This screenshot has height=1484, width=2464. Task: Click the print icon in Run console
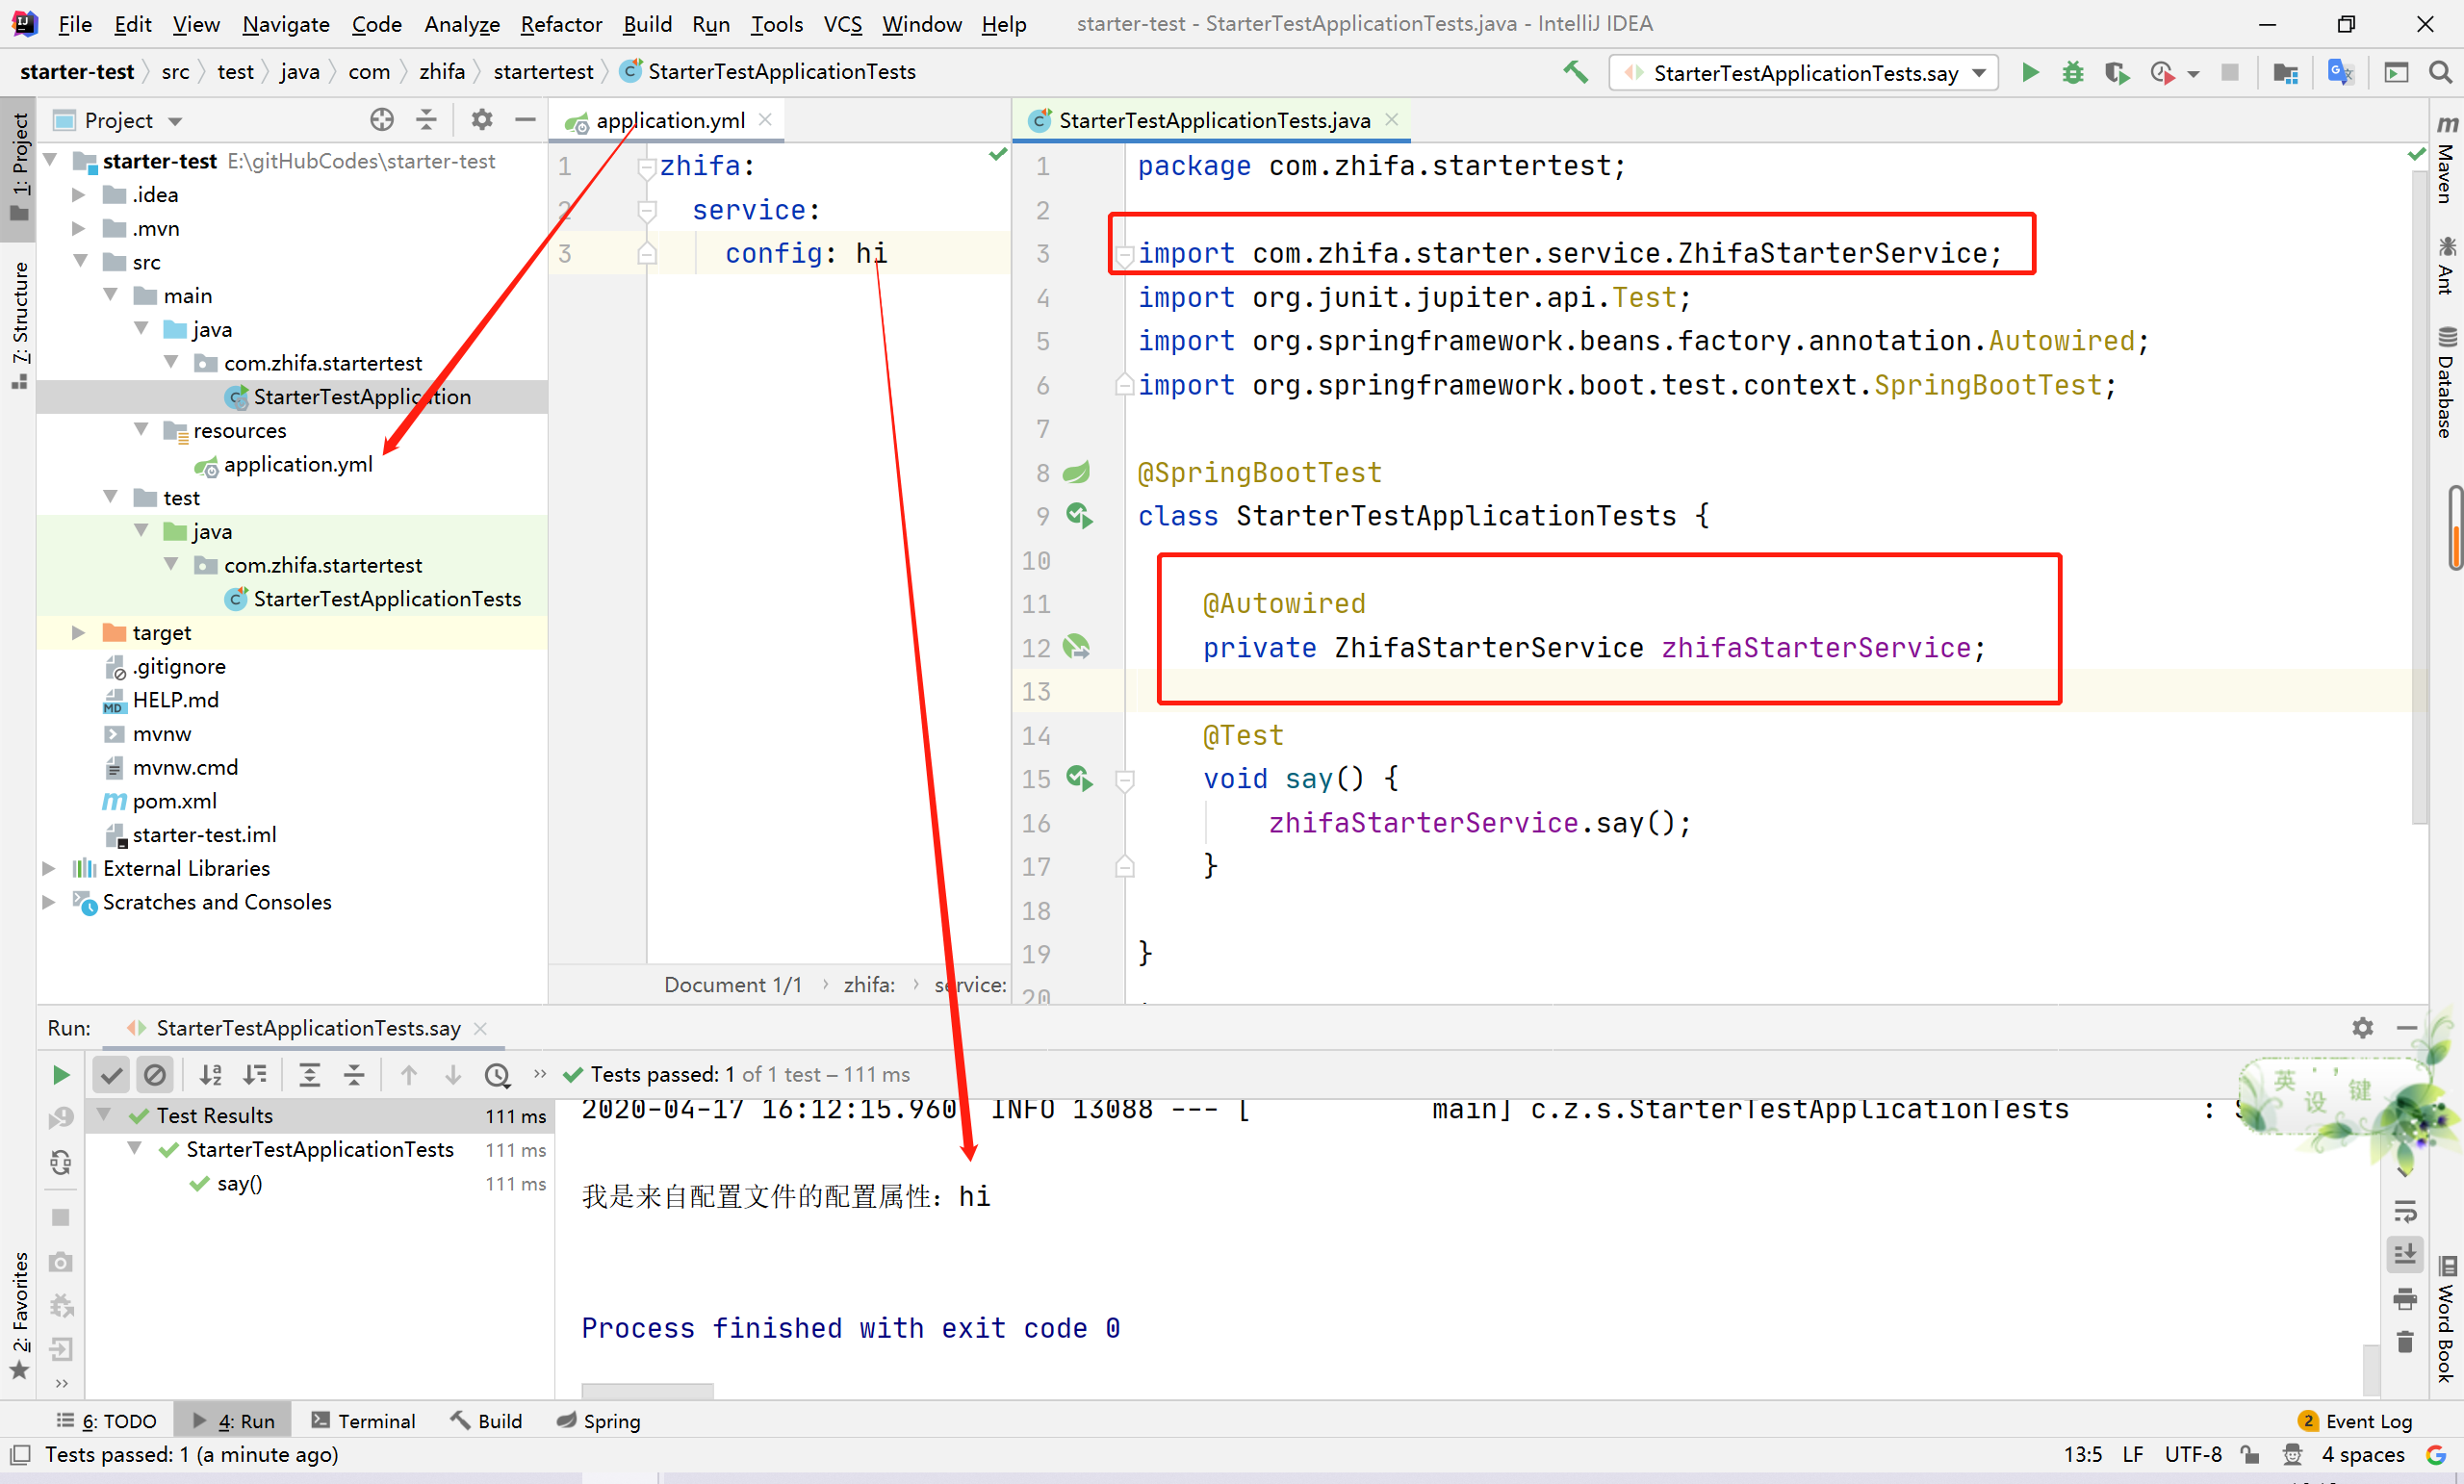click(x=2405, y=1298)
